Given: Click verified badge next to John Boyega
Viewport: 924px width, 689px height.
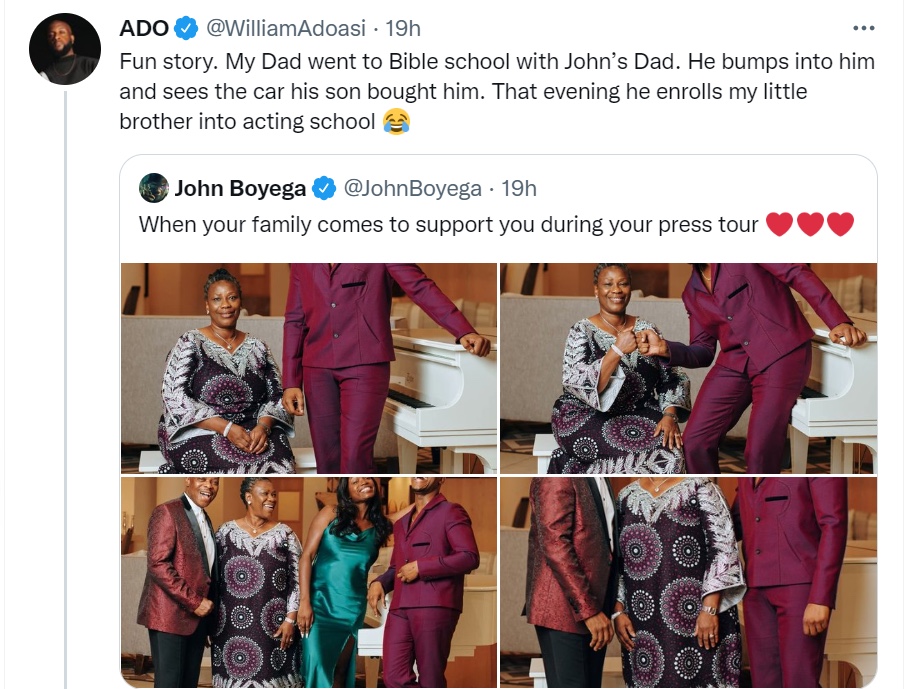Looking at the screenshot, I should pos(324,188).
